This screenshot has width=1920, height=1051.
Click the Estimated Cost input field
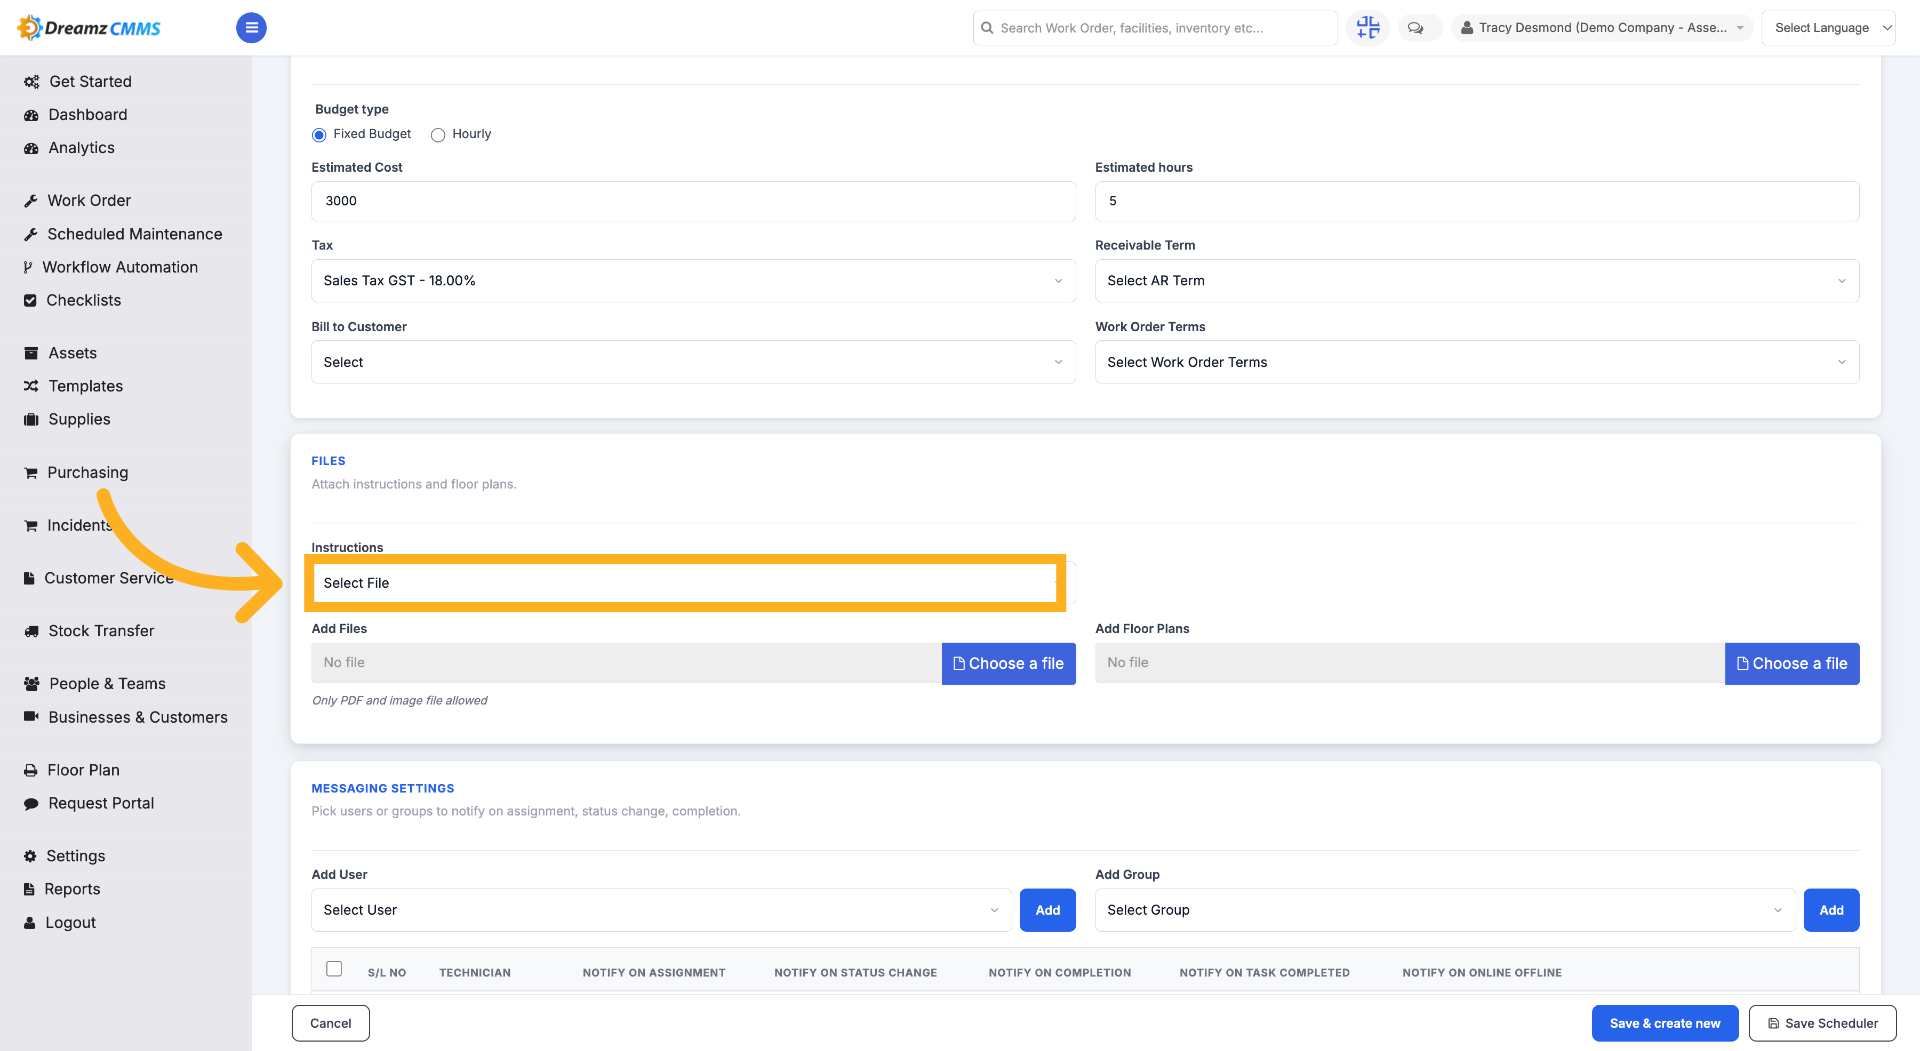(693, 201)
